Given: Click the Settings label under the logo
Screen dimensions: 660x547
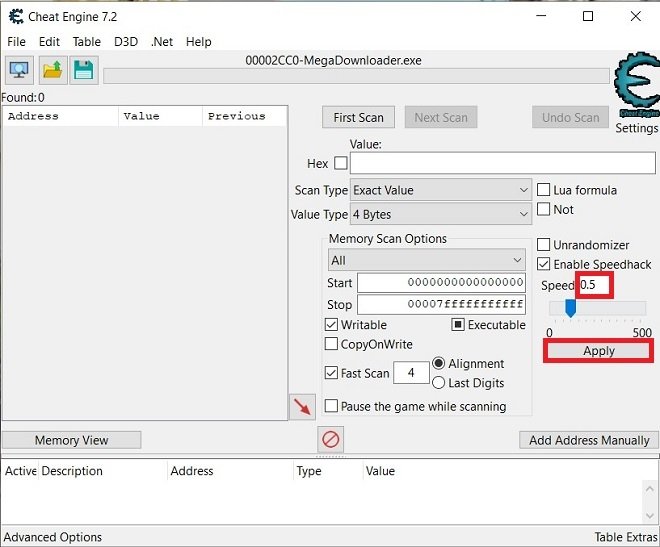Looking at the screenshot, I should coord(636,128).
